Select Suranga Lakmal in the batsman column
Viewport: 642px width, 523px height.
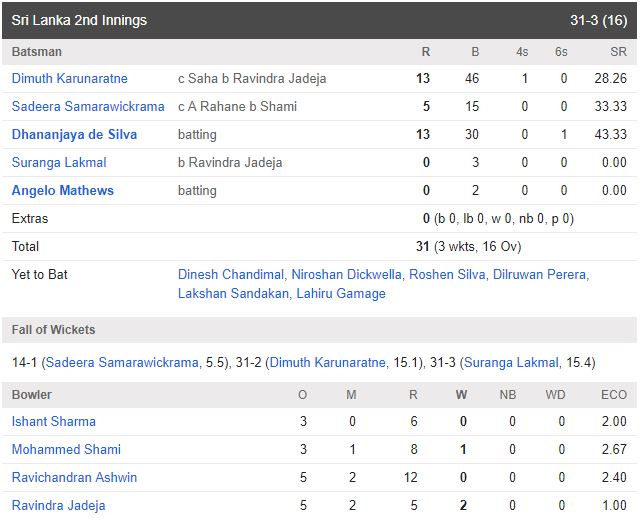click(58, 162)
